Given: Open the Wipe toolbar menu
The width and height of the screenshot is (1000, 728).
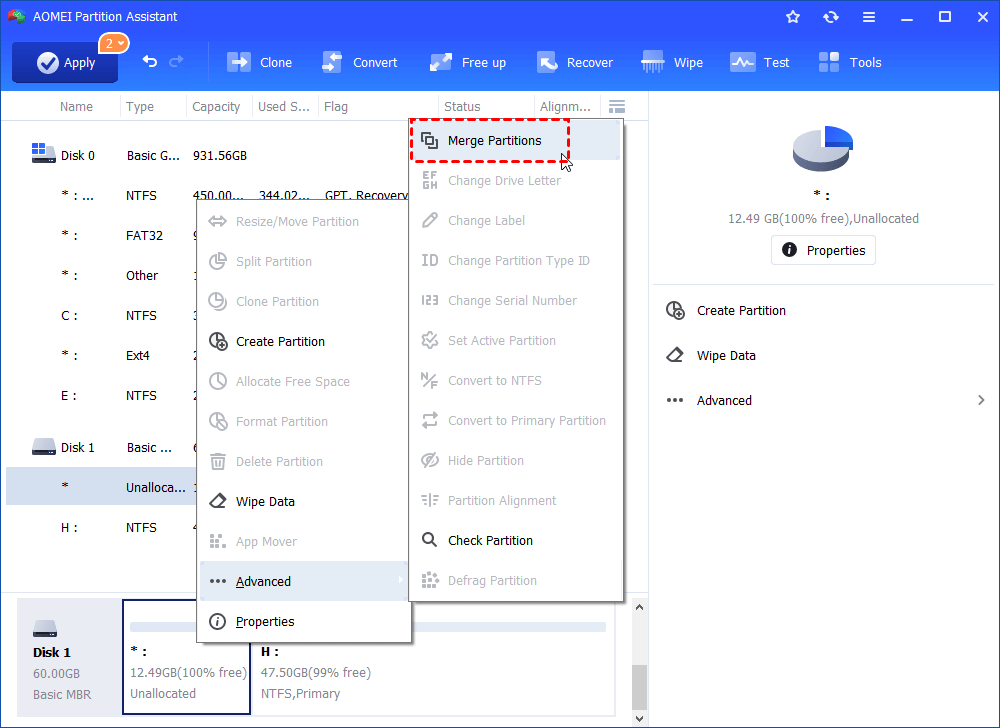Looking at the screenshot, I should coord(672,62).
